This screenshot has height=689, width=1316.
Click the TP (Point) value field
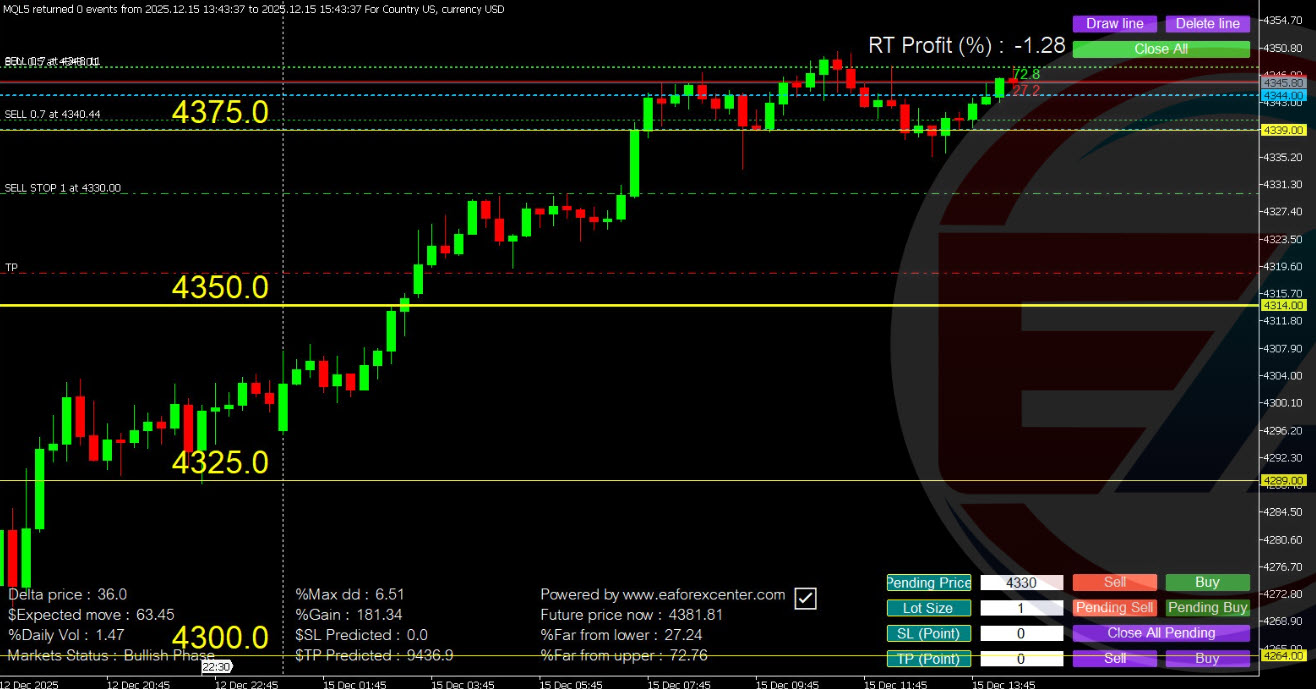click(1022, 658)
